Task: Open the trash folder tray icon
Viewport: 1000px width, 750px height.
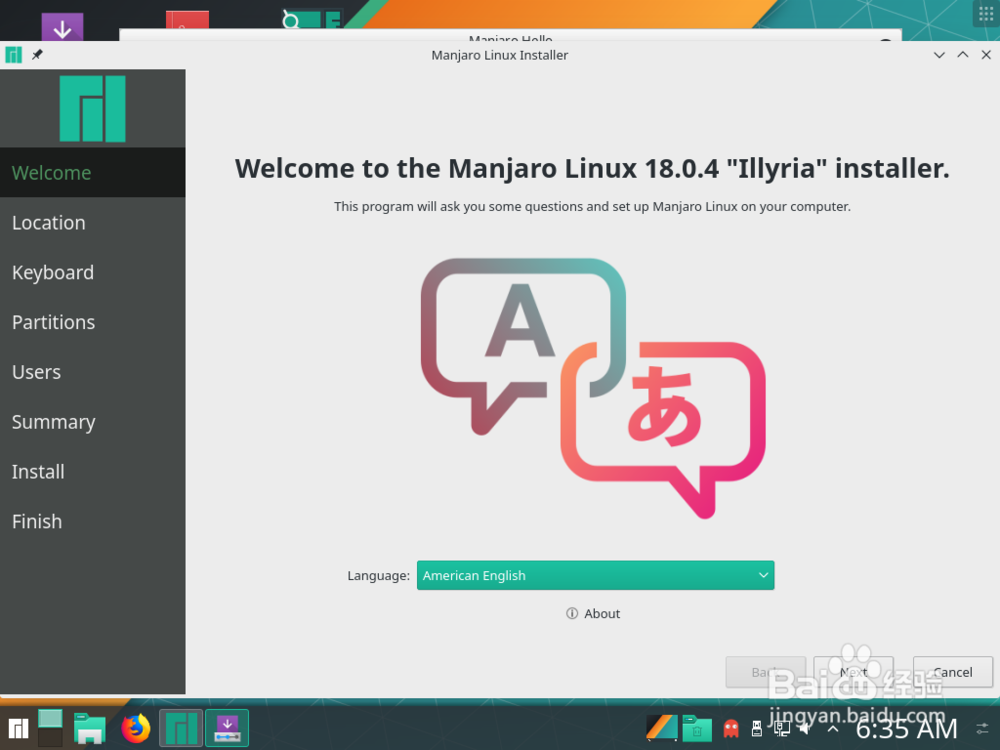Action: 697,728
